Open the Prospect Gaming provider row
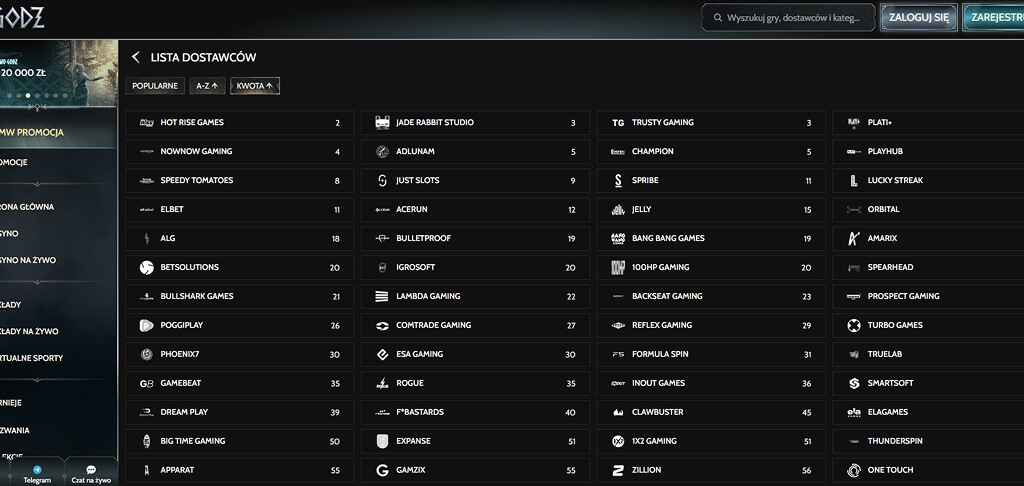The image size is (1024, 486). coord(929,296)
